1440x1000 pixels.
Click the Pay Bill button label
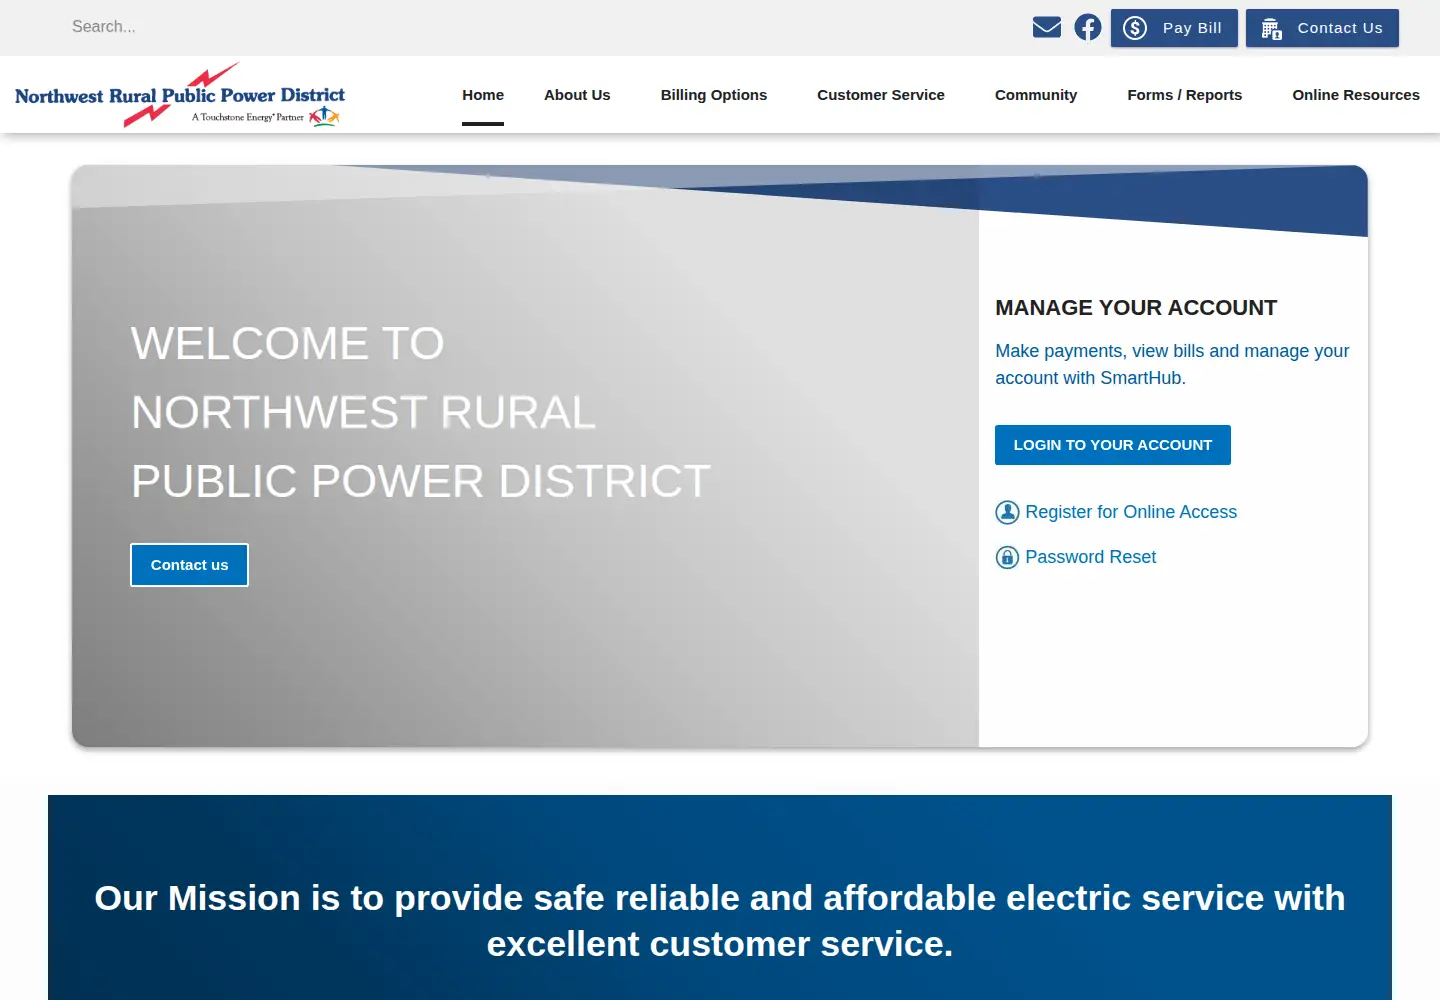click(1192, 28)
